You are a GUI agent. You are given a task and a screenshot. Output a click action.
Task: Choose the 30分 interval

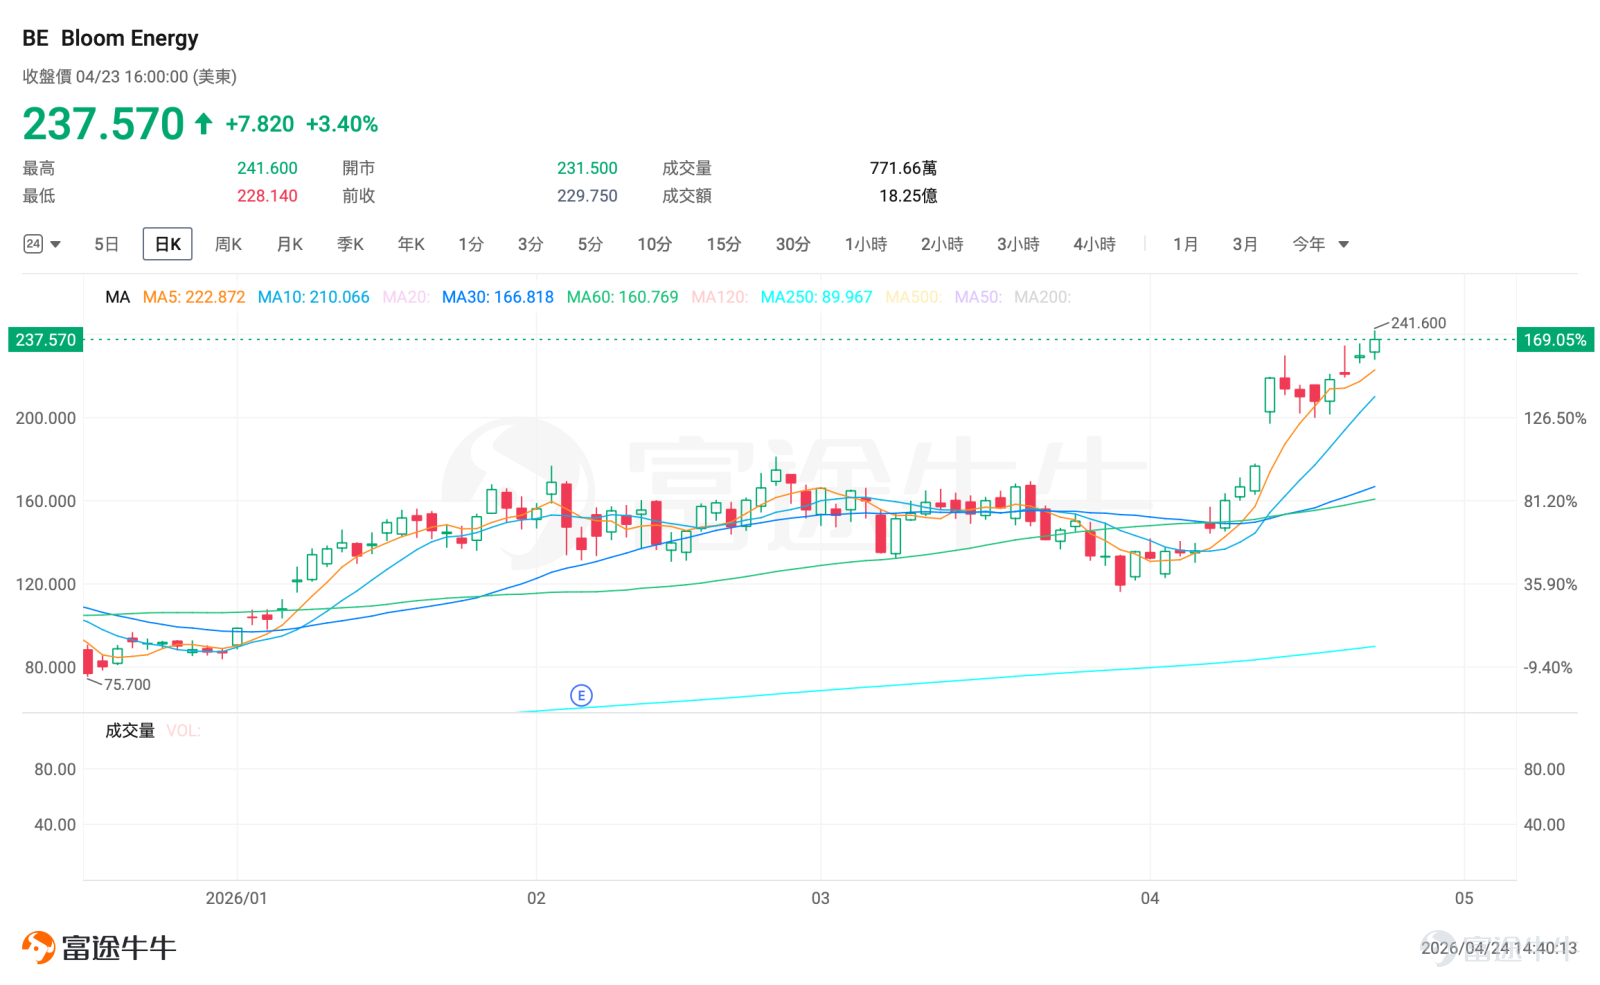point(793,244)
